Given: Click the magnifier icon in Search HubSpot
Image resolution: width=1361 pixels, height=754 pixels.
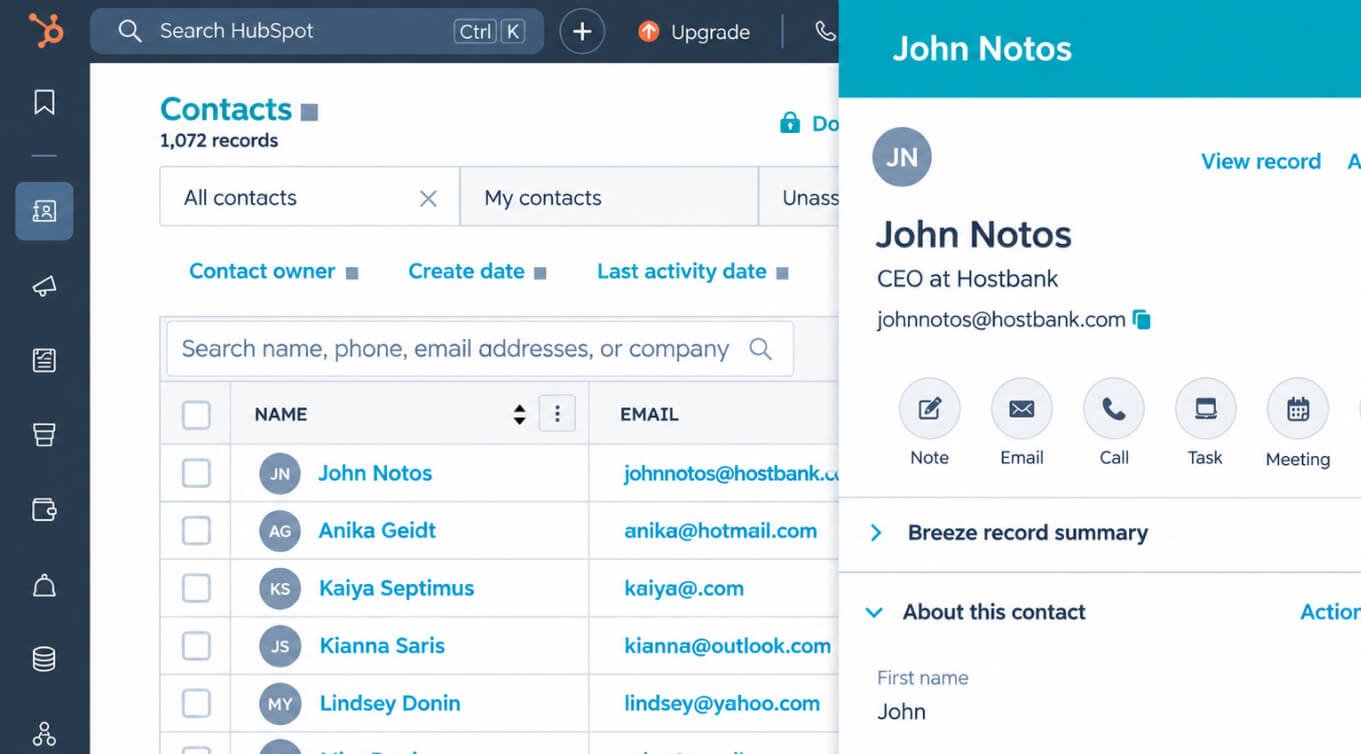Looking at the screenshot, I should [x=130, y=31].
